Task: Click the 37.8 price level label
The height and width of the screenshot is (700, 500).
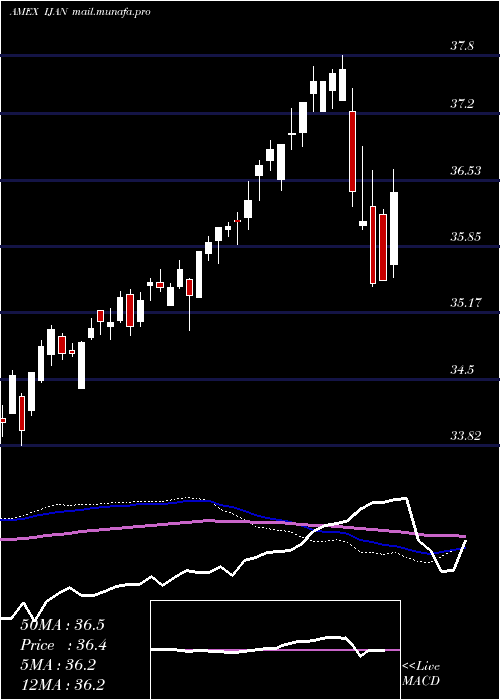Action: coord(462,46)
